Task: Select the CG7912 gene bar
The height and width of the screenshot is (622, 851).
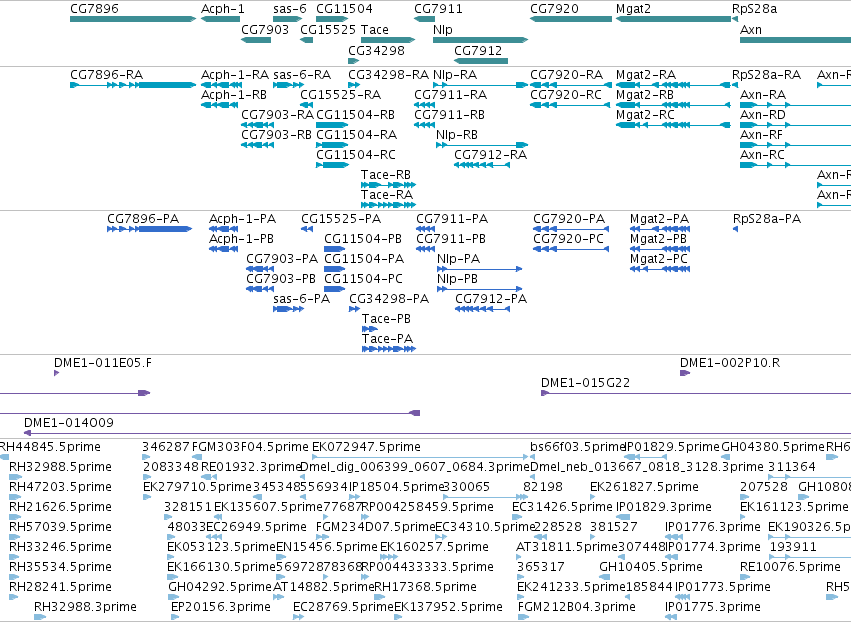Action: pyautogui.click(x=481, y=60)
